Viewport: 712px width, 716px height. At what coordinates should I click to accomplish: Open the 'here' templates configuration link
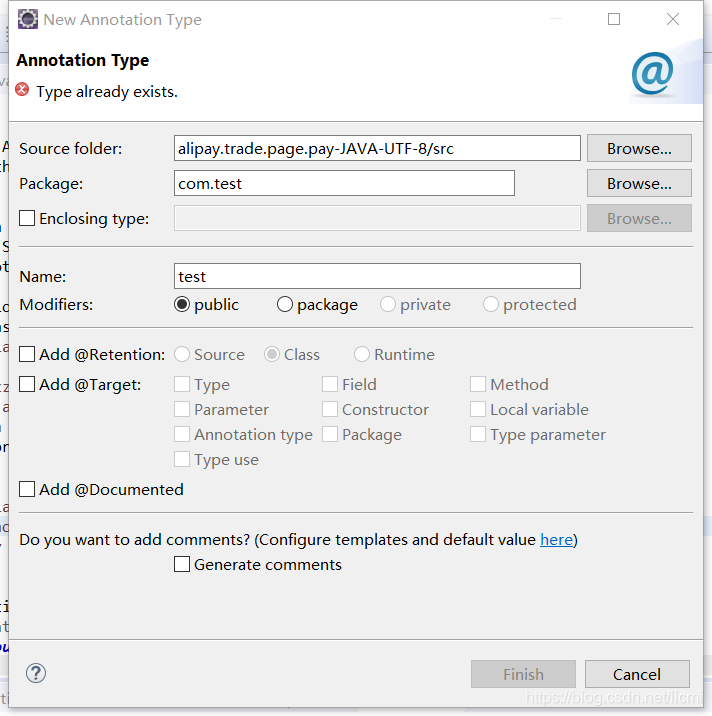click(556, 540)
